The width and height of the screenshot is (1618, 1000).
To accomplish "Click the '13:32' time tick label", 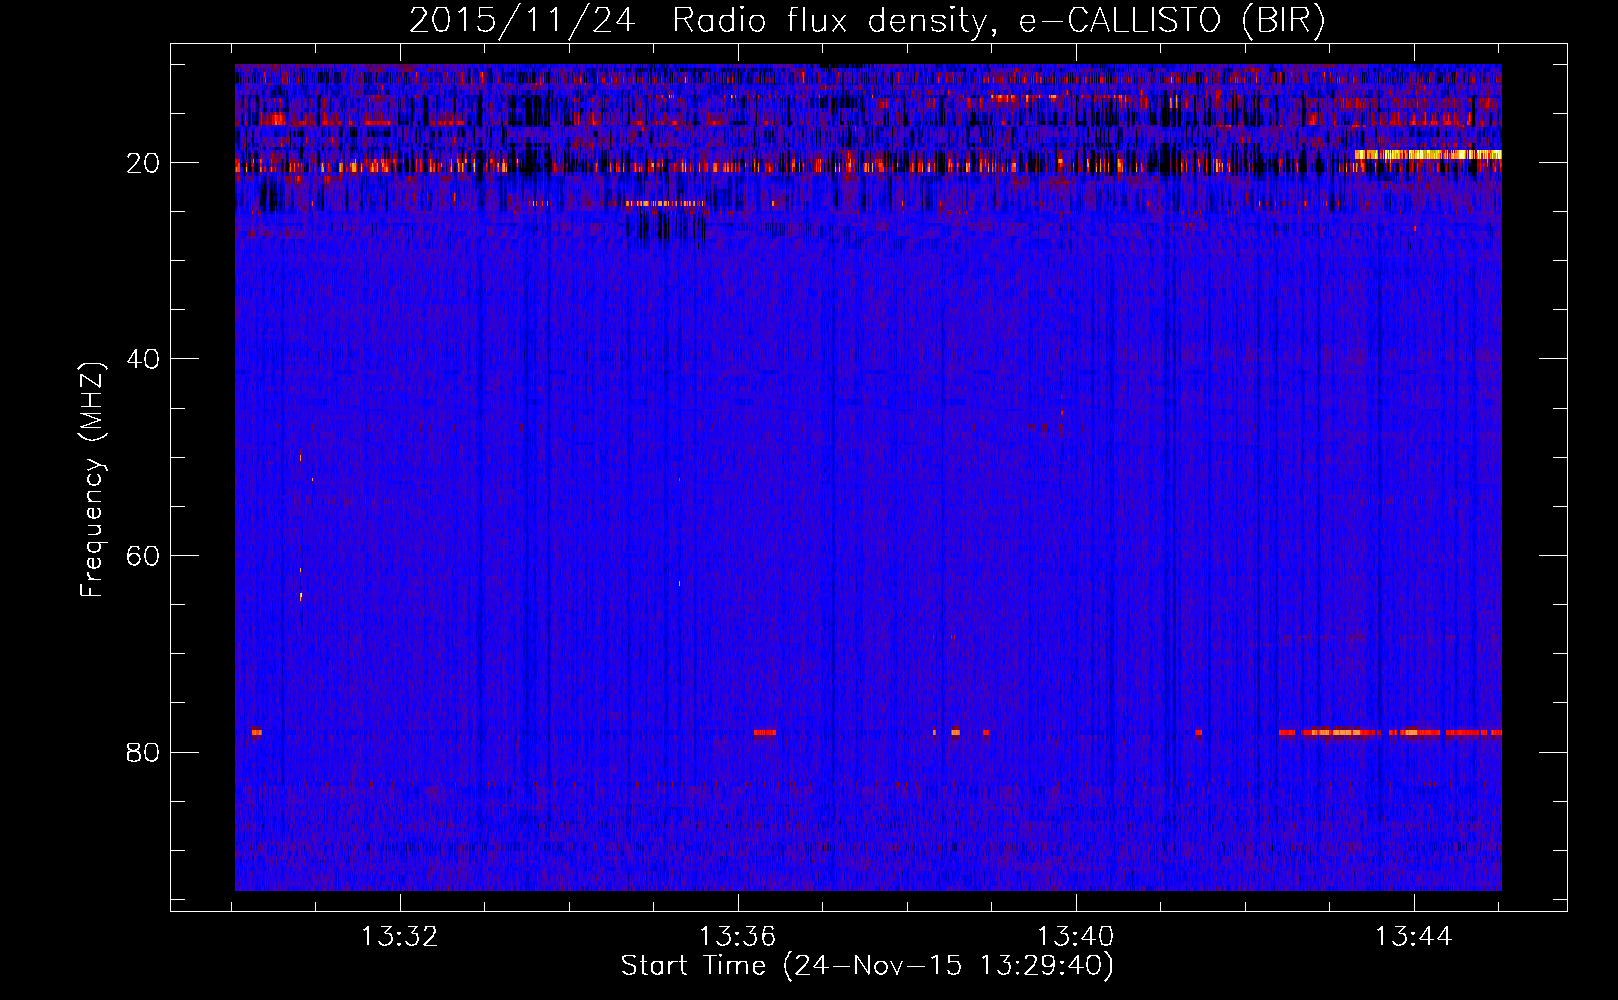I will click(400, 937).
